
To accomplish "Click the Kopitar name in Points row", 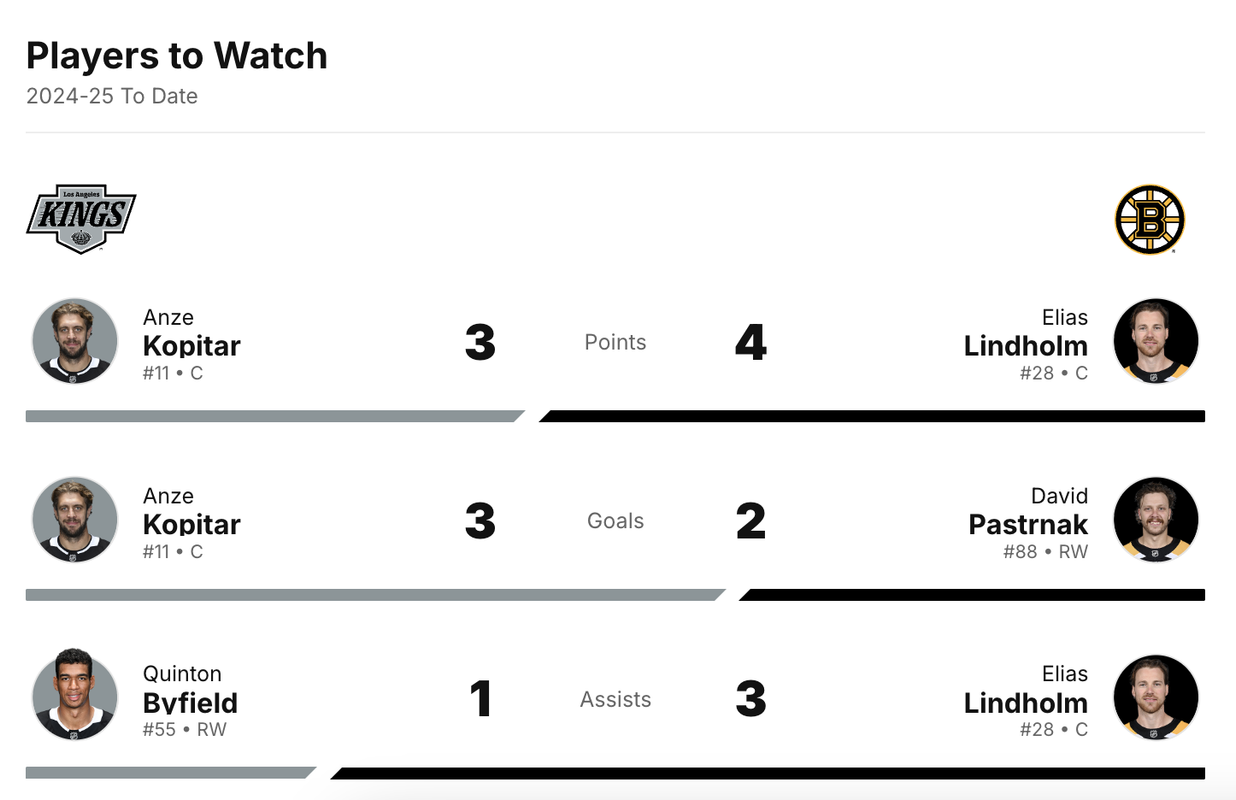I will point(192,346).
